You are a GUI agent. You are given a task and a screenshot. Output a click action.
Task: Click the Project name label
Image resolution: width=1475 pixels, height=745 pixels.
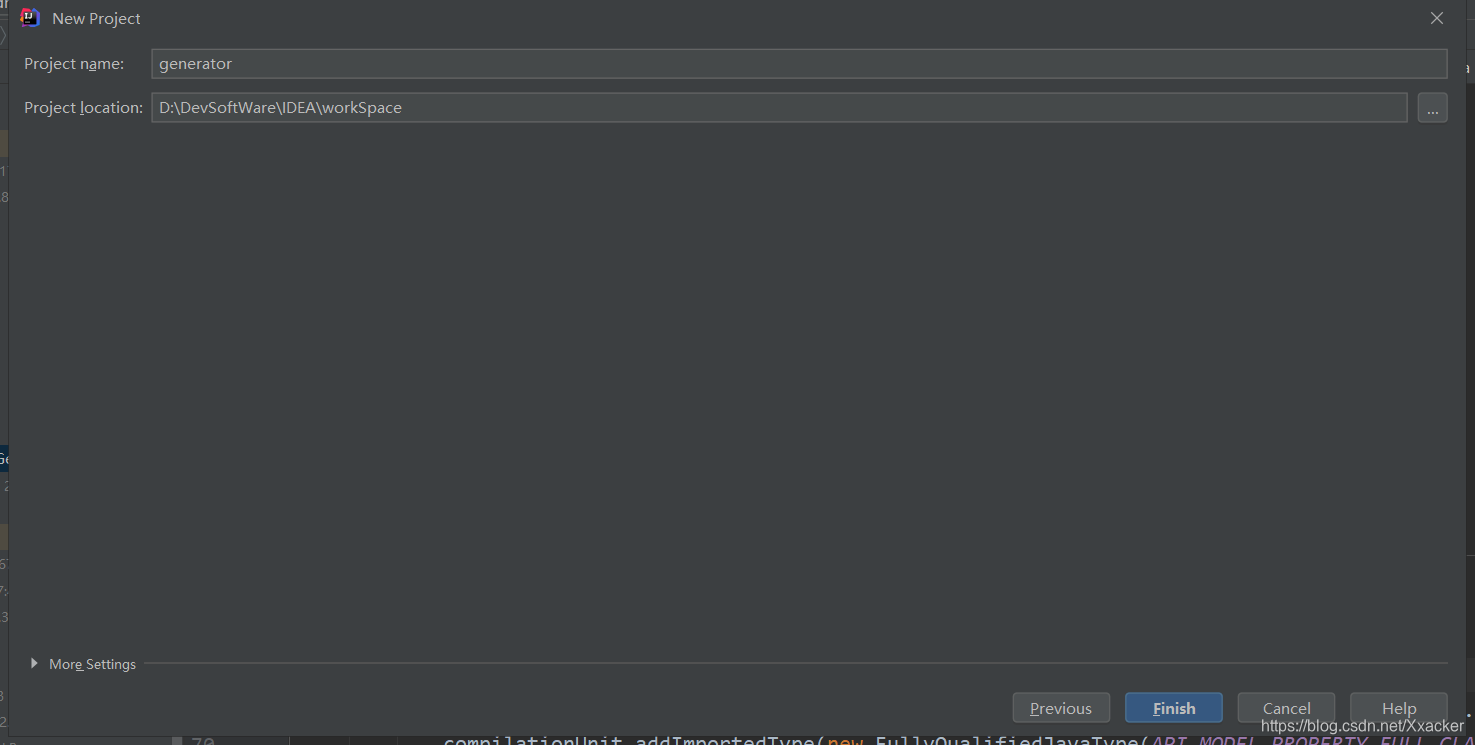tap(74, 64)
